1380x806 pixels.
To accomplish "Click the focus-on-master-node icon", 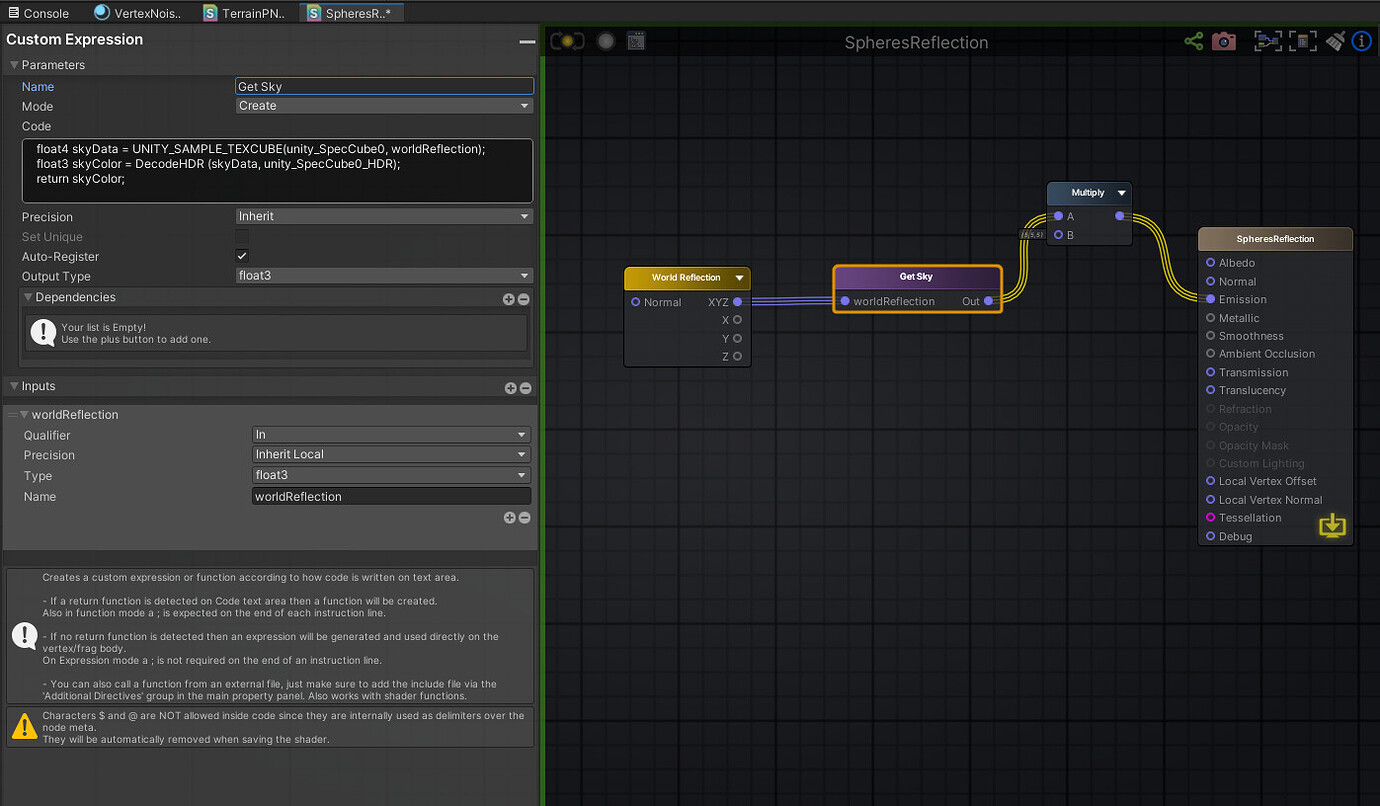I will (1302, 40).
